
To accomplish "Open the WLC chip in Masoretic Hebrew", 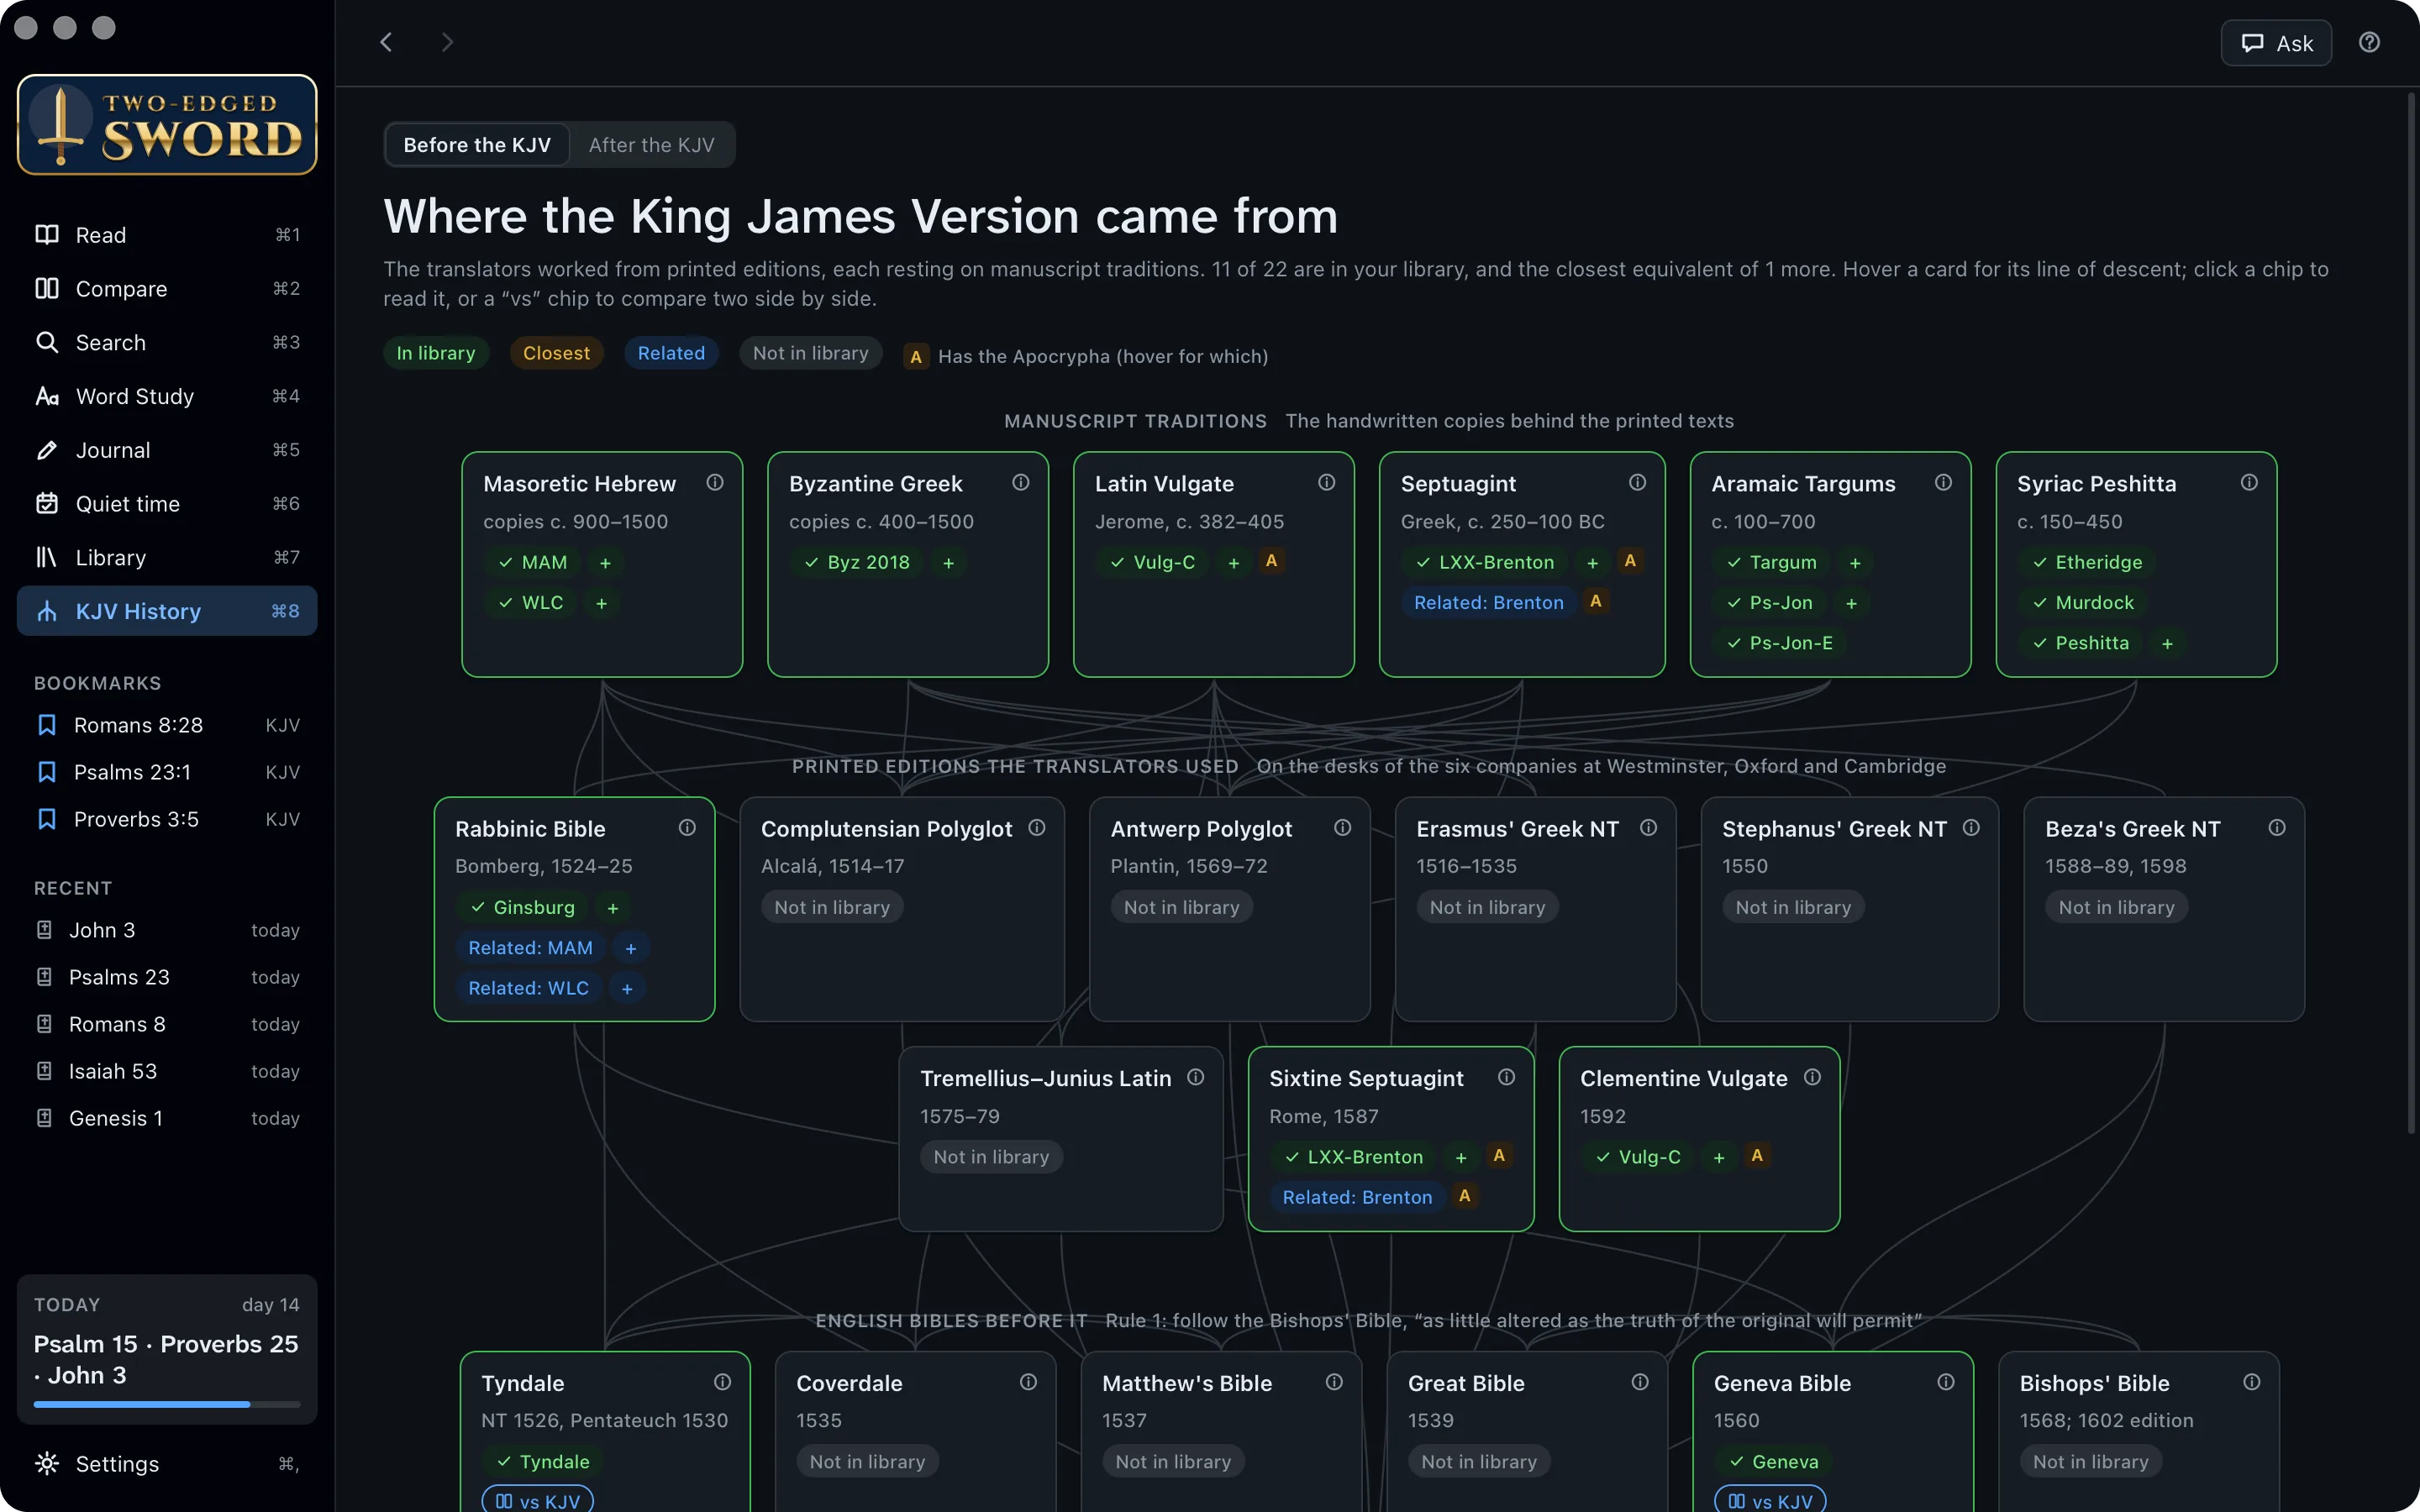I will point(532,603).
